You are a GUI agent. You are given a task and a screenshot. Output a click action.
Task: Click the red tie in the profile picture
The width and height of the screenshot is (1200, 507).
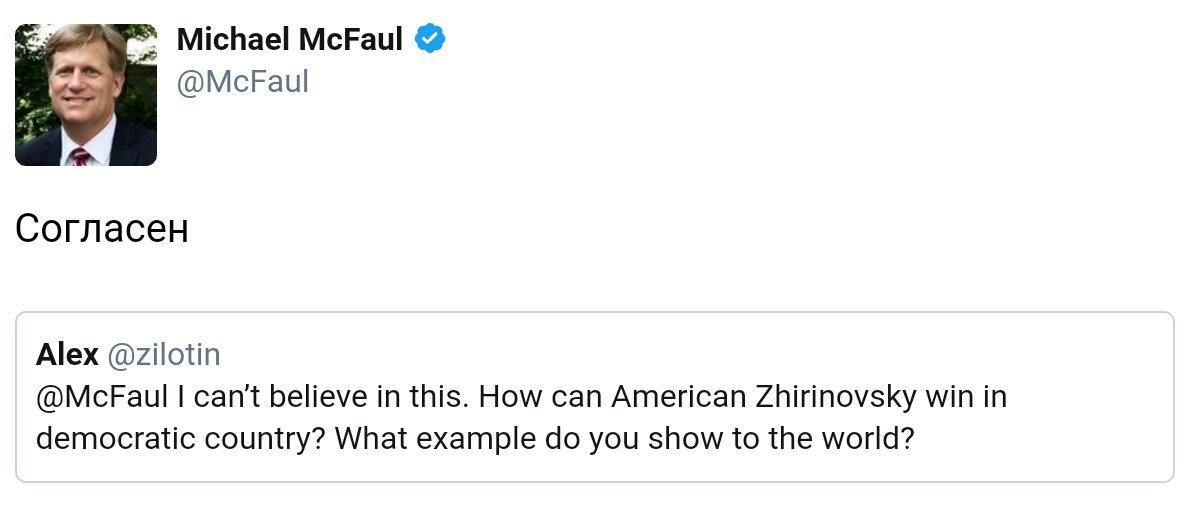coord(80,156)
